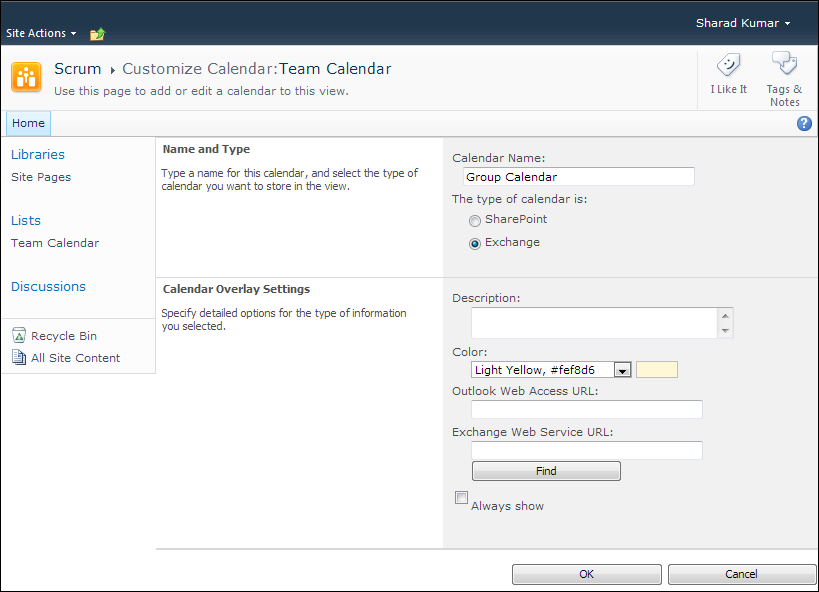Click the Description scrollbar up arrow
The height and width of the screenshot is (592, 819).
[725, 316]
